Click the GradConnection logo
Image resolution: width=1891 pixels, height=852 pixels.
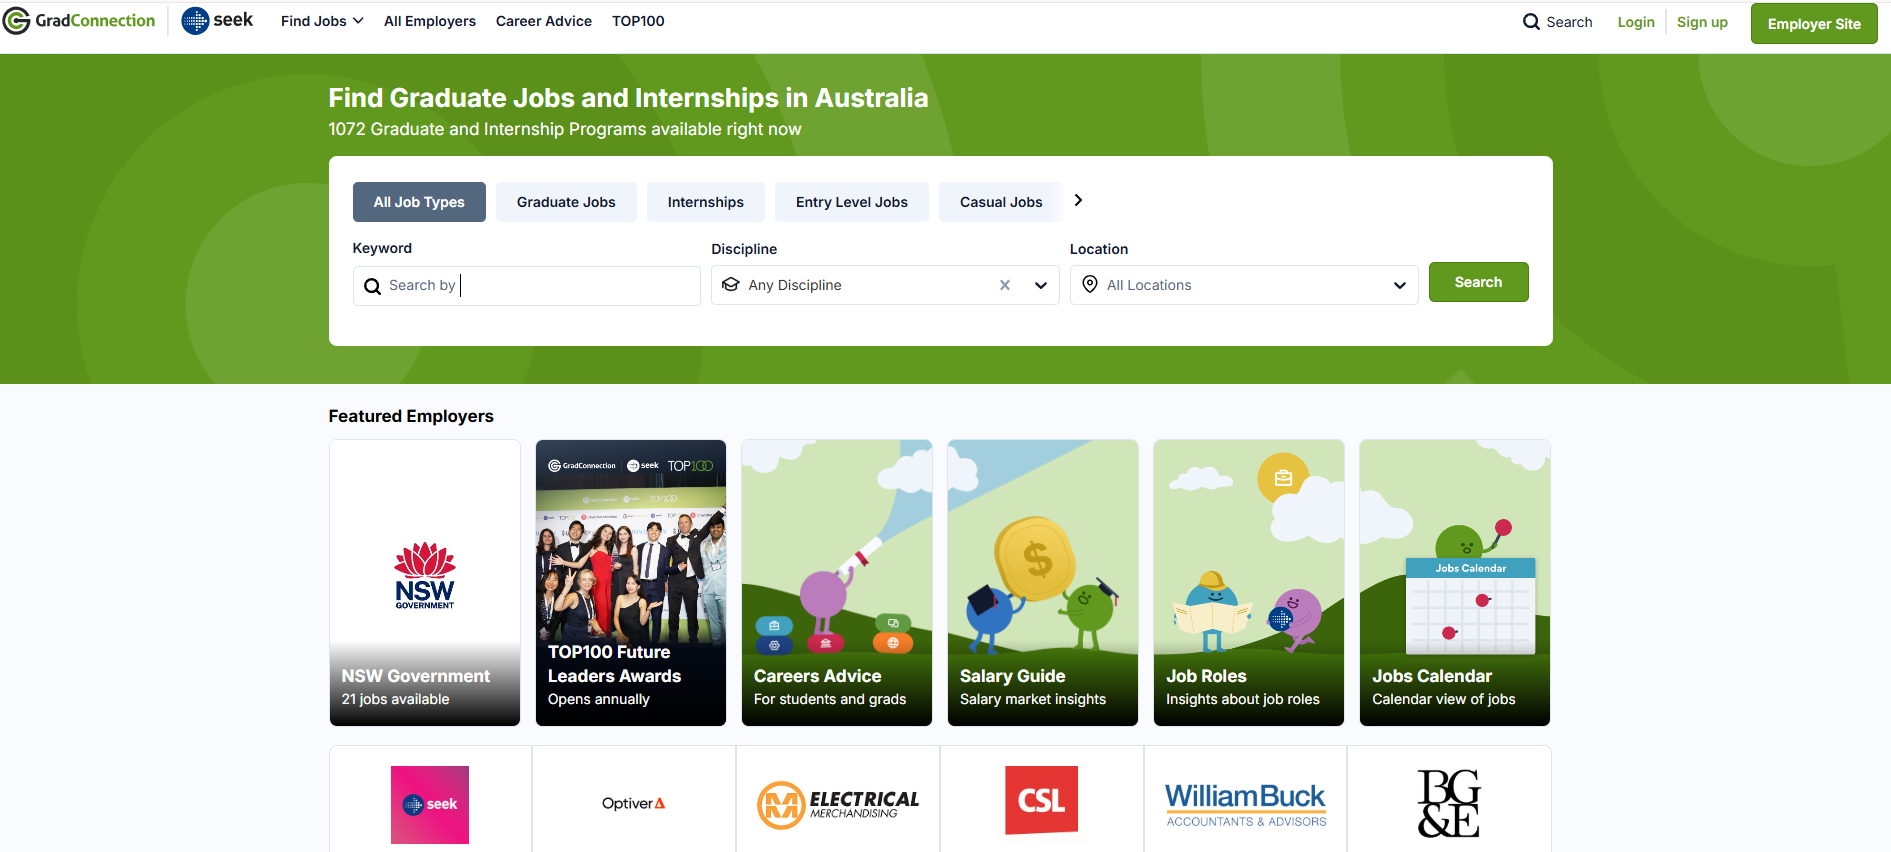pyautogui.click(x=79, y=21)
